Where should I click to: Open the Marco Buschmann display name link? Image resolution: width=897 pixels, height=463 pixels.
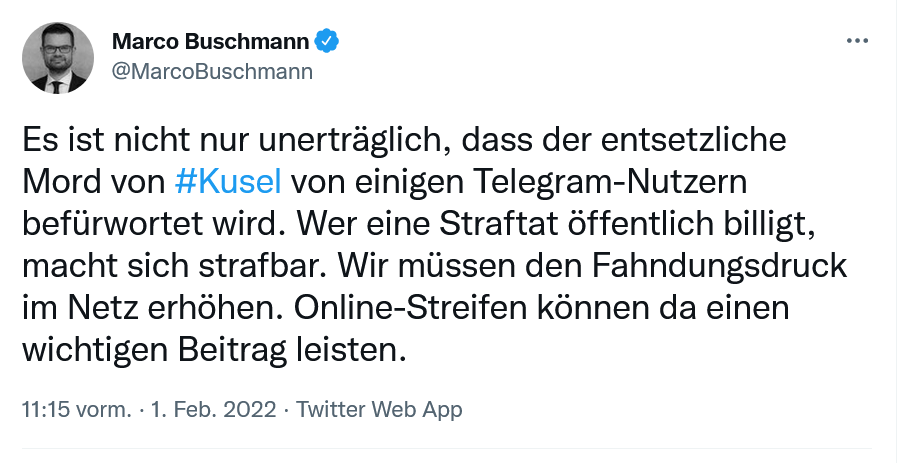210,41
